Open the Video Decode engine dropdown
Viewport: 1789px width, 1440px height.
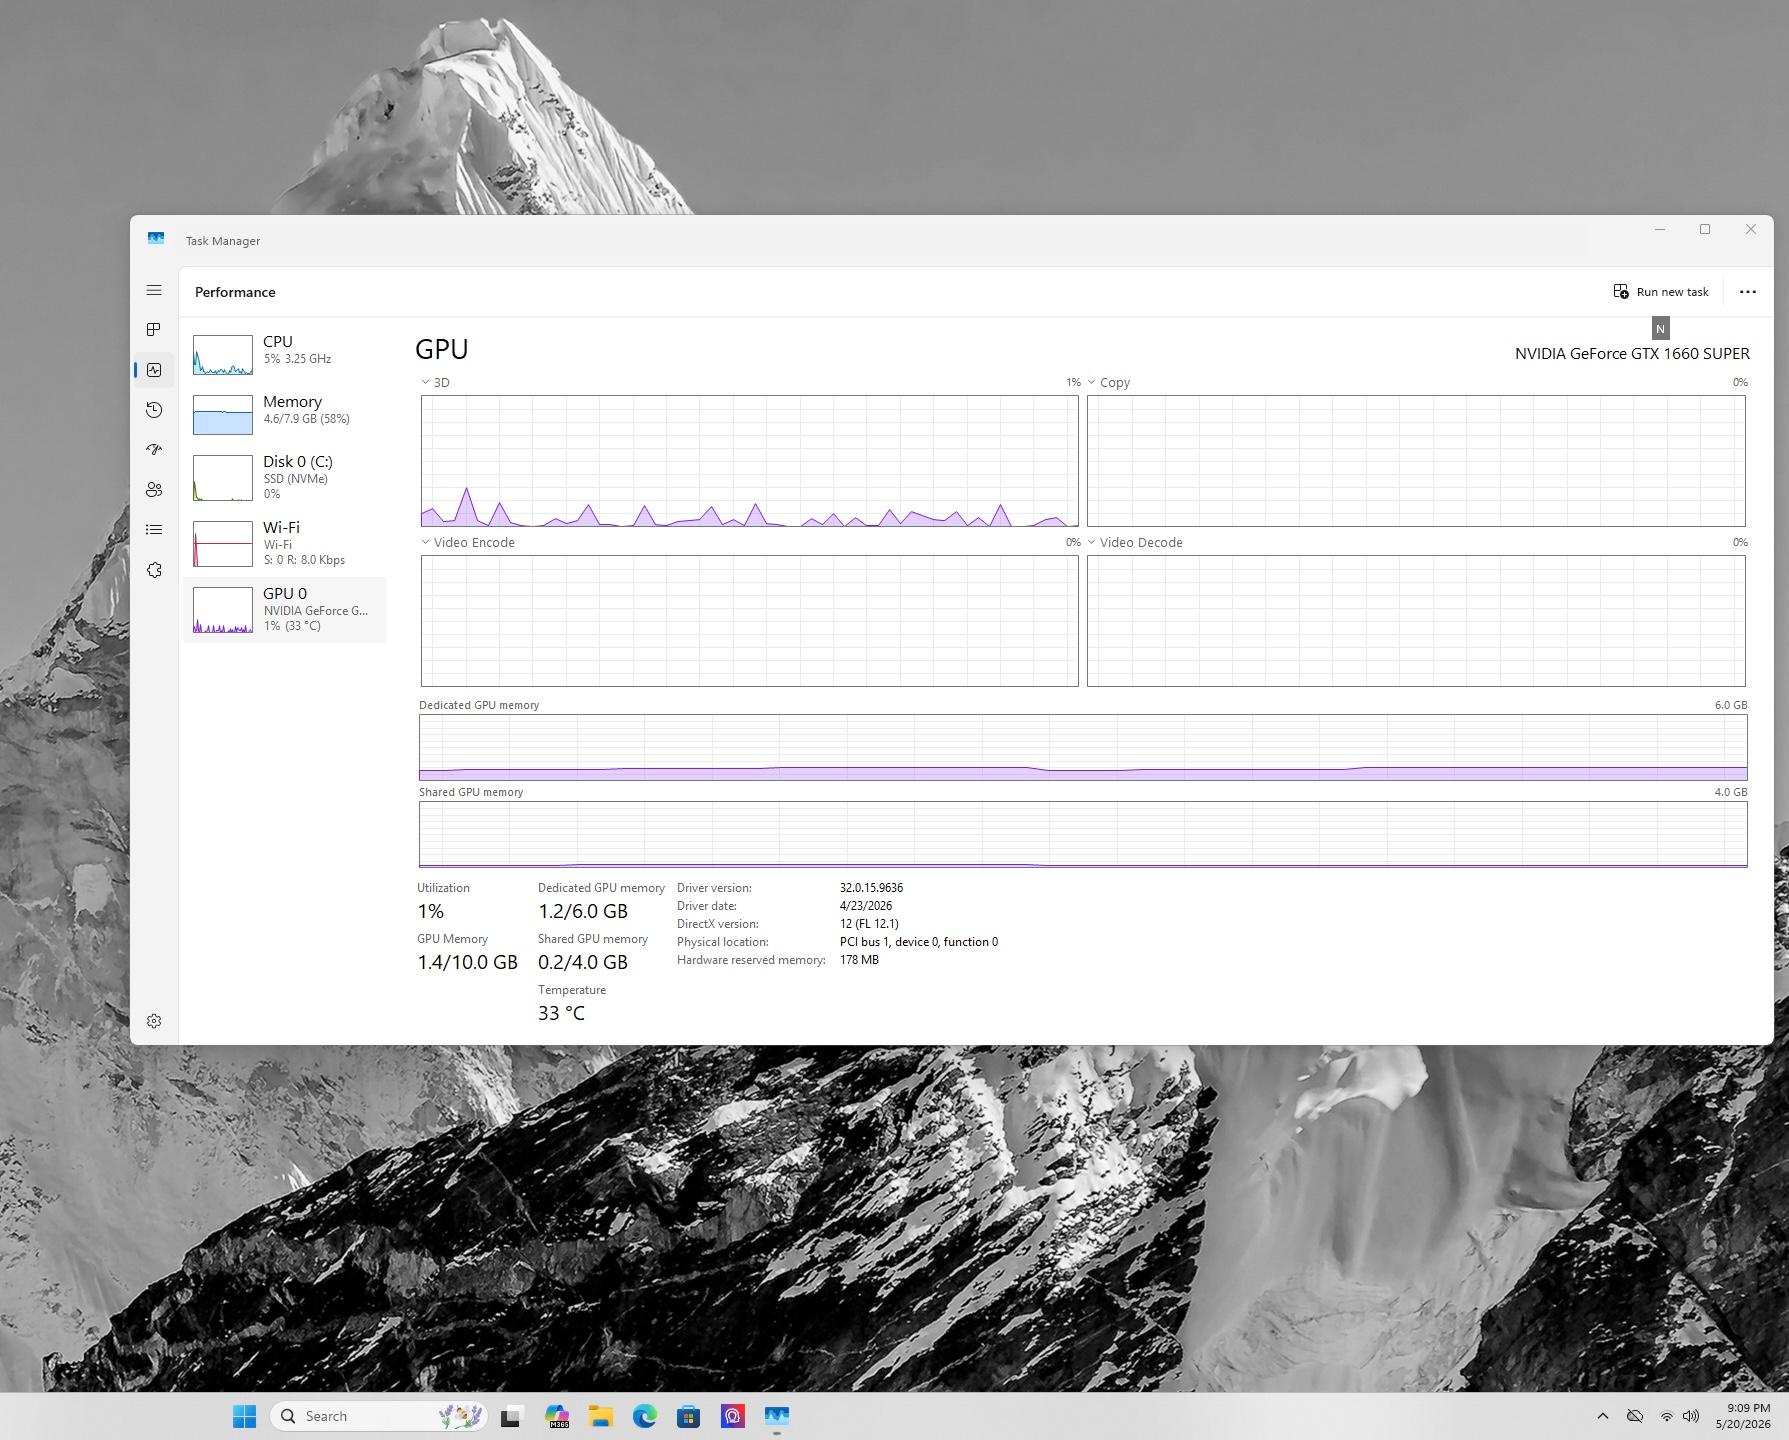(x=1135, y=543)
